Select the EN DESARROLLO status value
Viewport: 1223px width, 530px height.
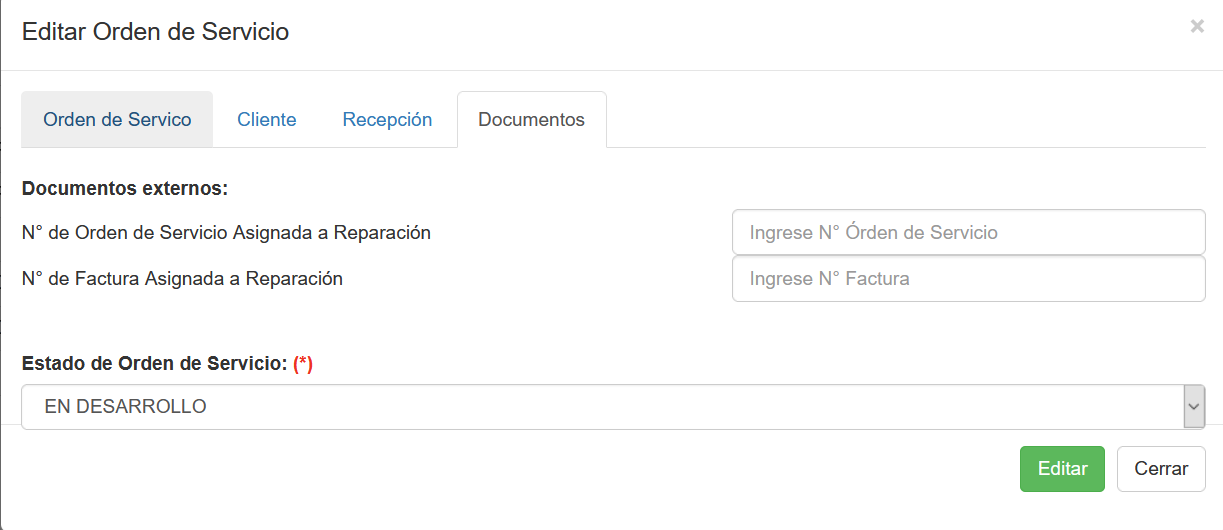pyautogui.click(x=126, y=407)
